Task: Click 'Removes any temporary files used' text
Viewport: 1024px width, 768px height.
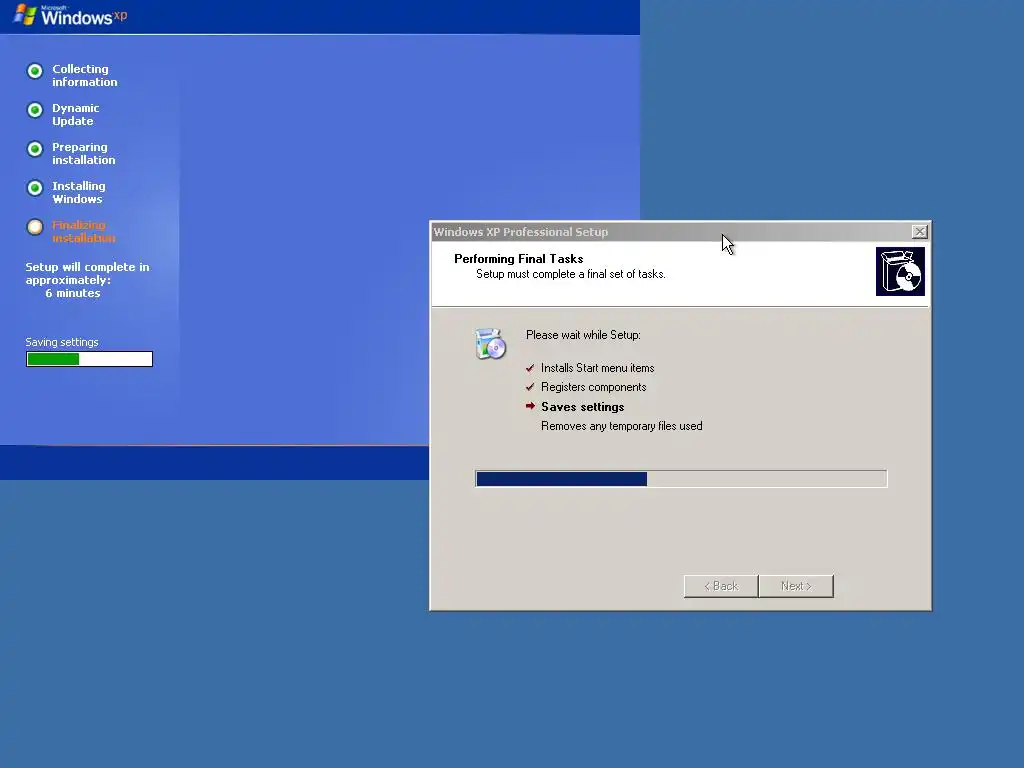Action: point(622,426)
